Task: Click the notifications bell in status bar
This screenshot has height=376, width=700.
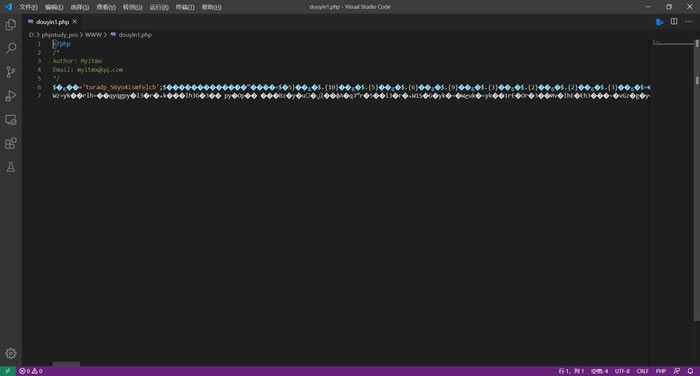Action: click(x=690, y=371)
